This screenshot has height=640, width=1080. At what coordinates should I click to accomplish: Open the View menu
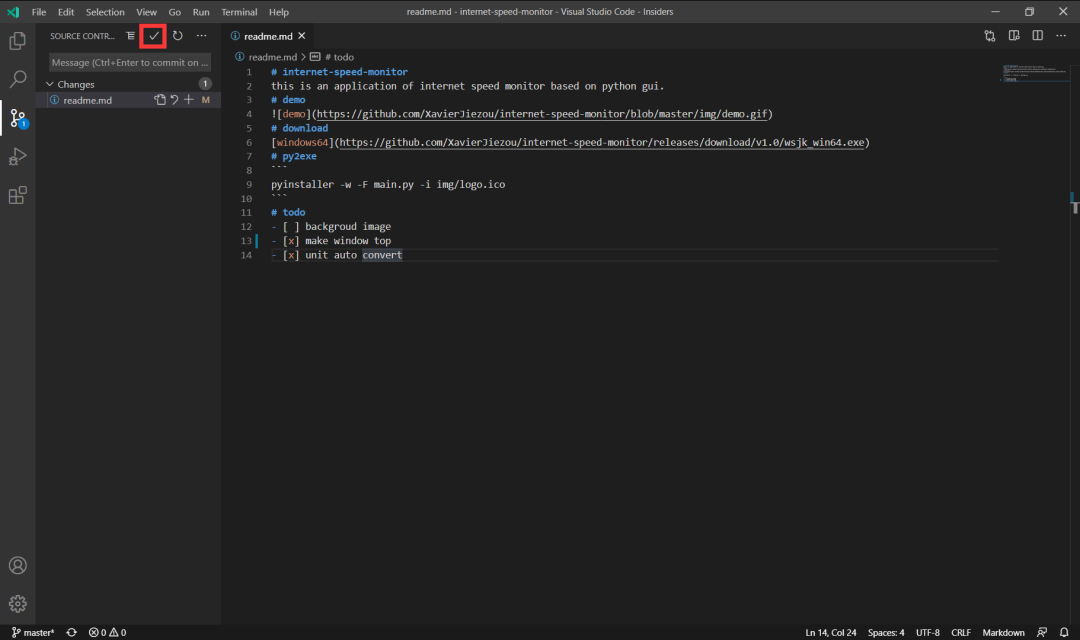[146, 12]
